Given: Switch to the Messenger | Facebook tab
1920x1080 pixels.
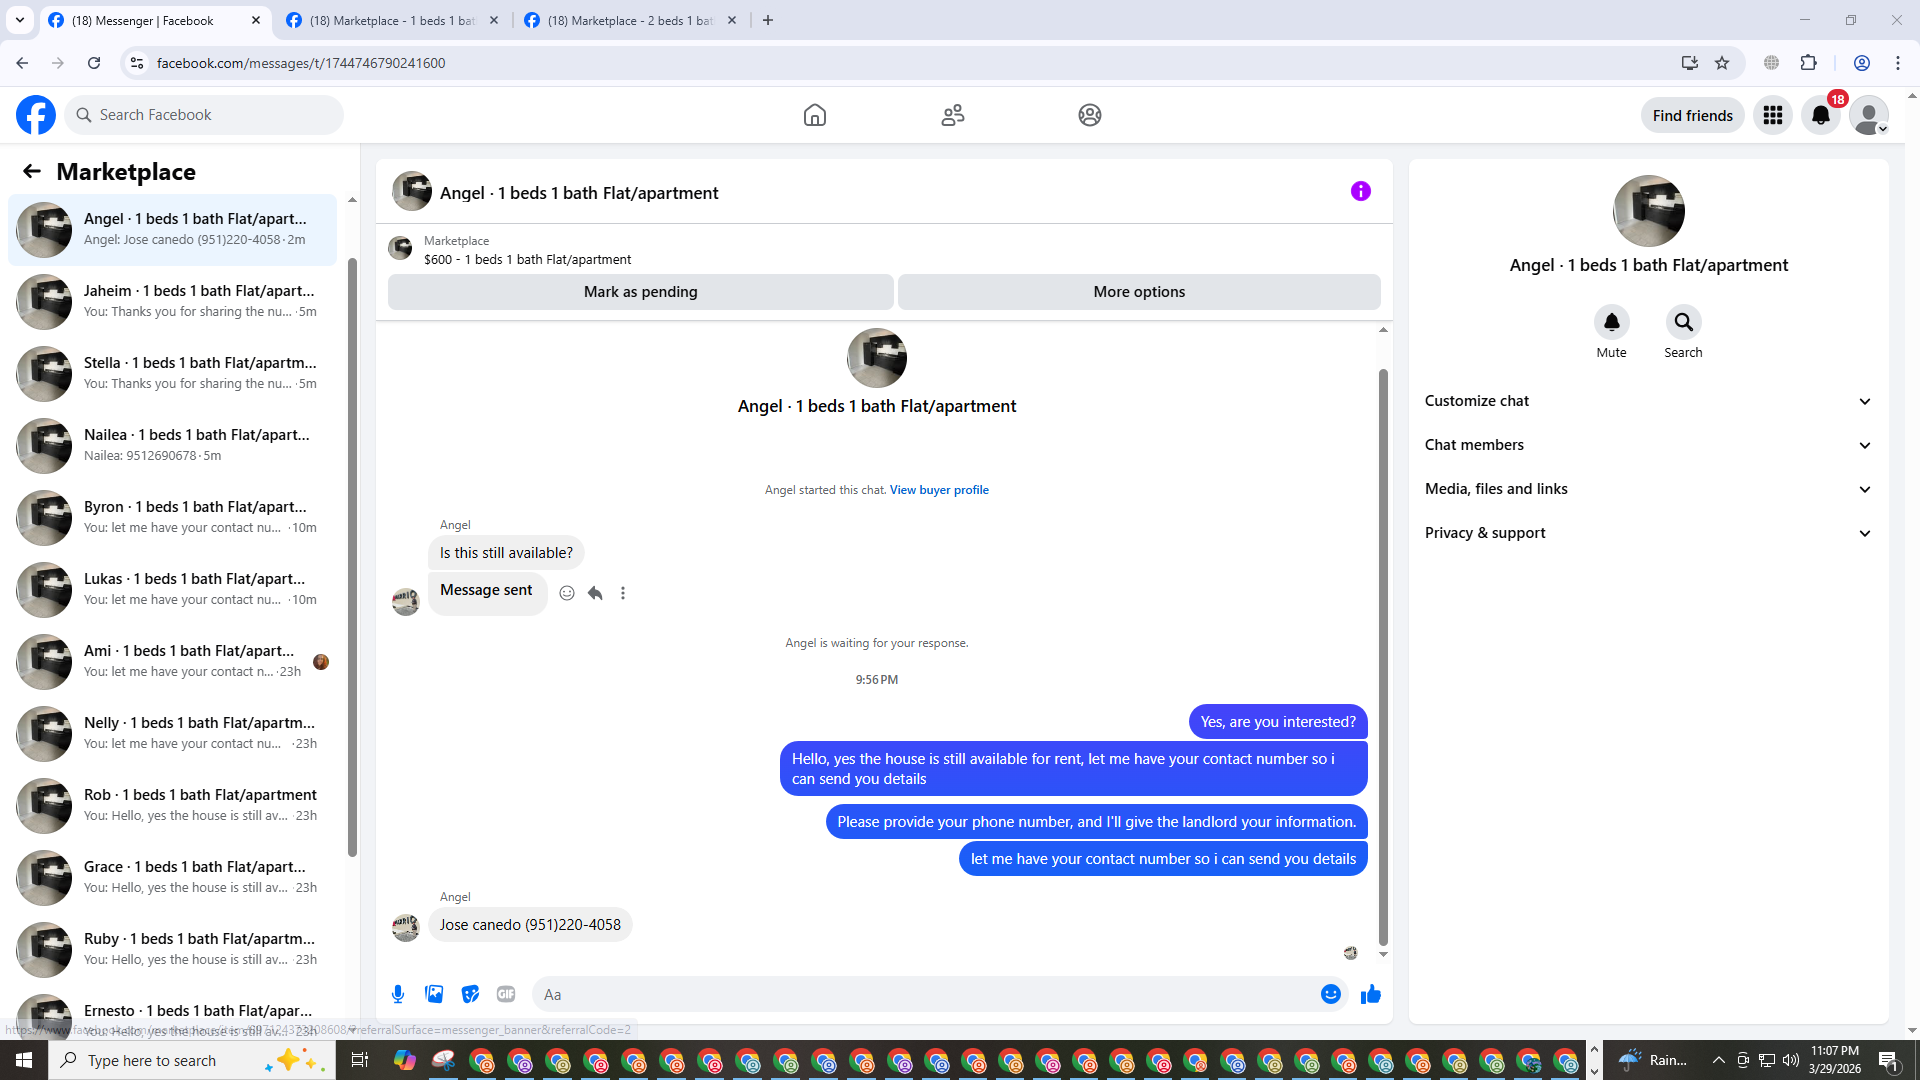Looking at the screenshot, I should pyautogui.click(x=155, y=20).
